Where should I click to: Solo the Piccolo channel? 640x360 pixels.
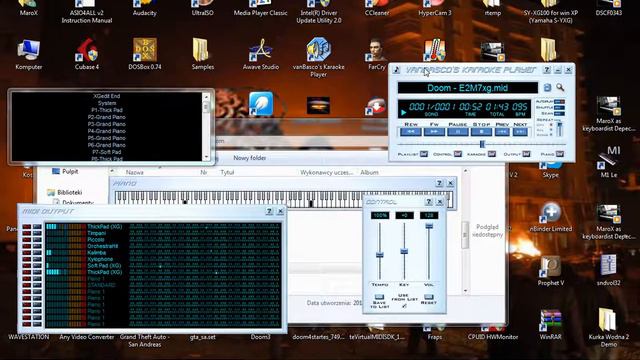tap(37, 240)
